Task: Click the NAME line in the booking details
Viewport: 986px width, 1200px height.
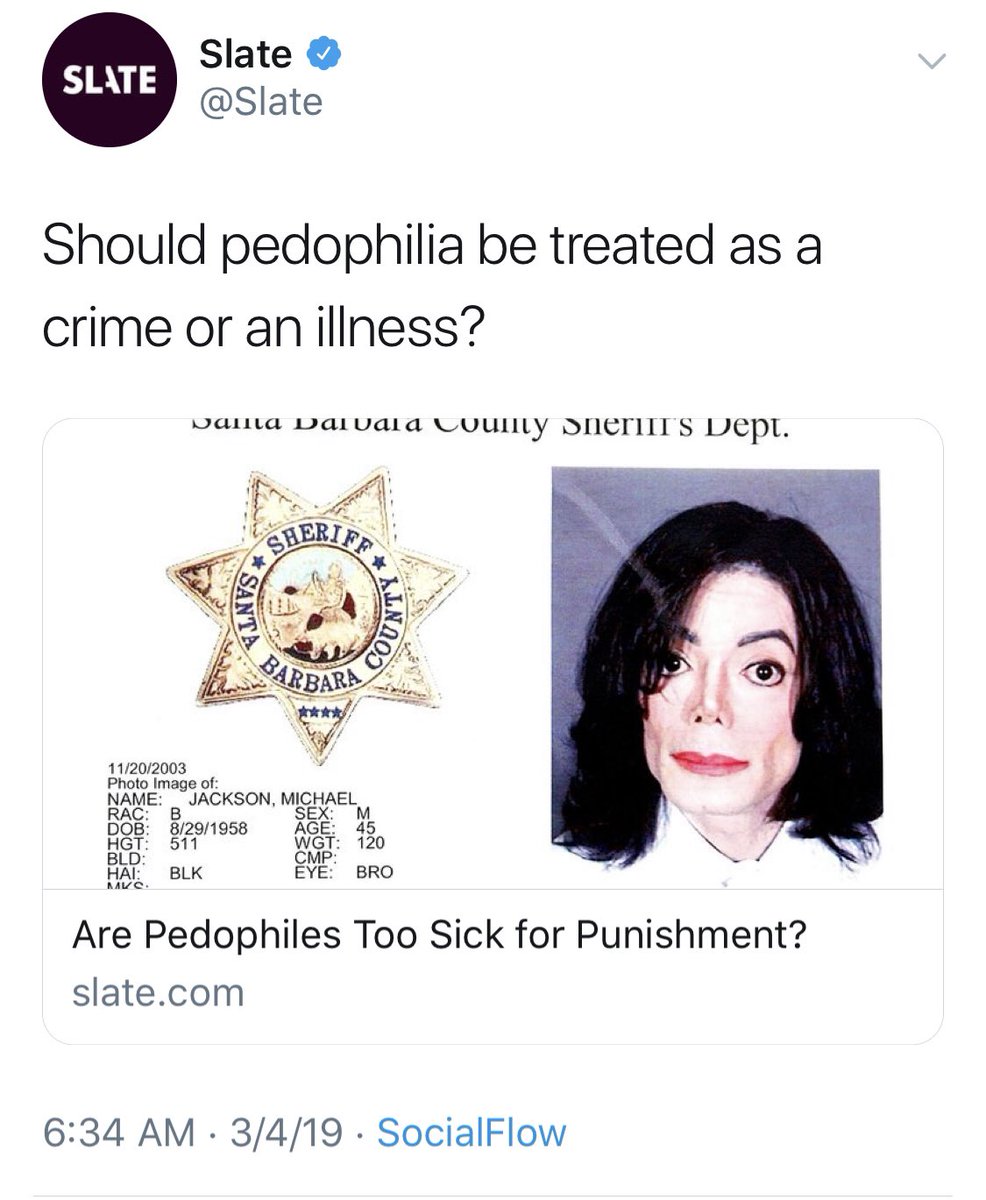Action: tap(232, 799)
